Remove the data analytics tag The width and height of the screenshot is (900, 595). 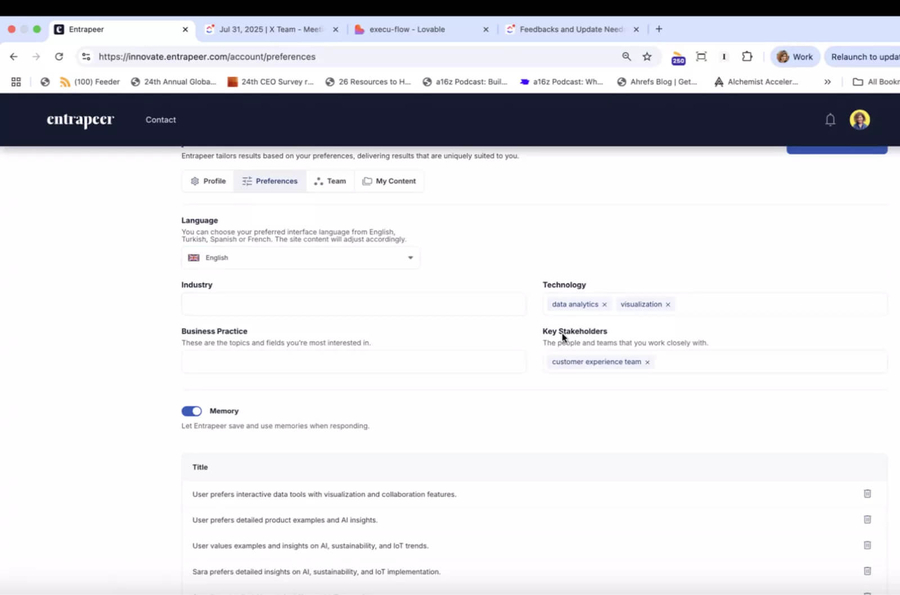point(604,305)
